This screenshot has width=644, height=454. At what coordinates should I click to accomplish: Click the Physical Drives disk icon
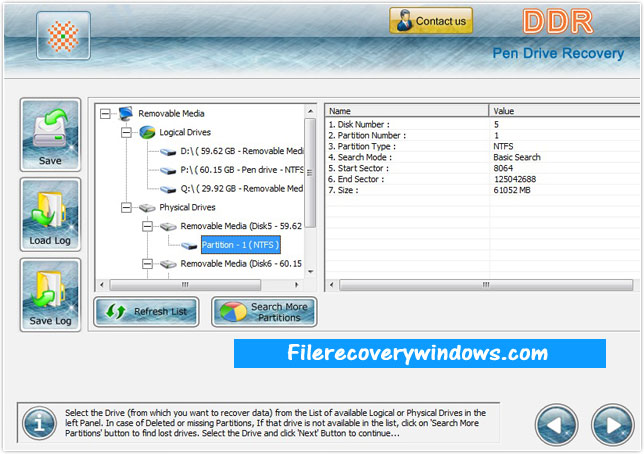point(147,208)
